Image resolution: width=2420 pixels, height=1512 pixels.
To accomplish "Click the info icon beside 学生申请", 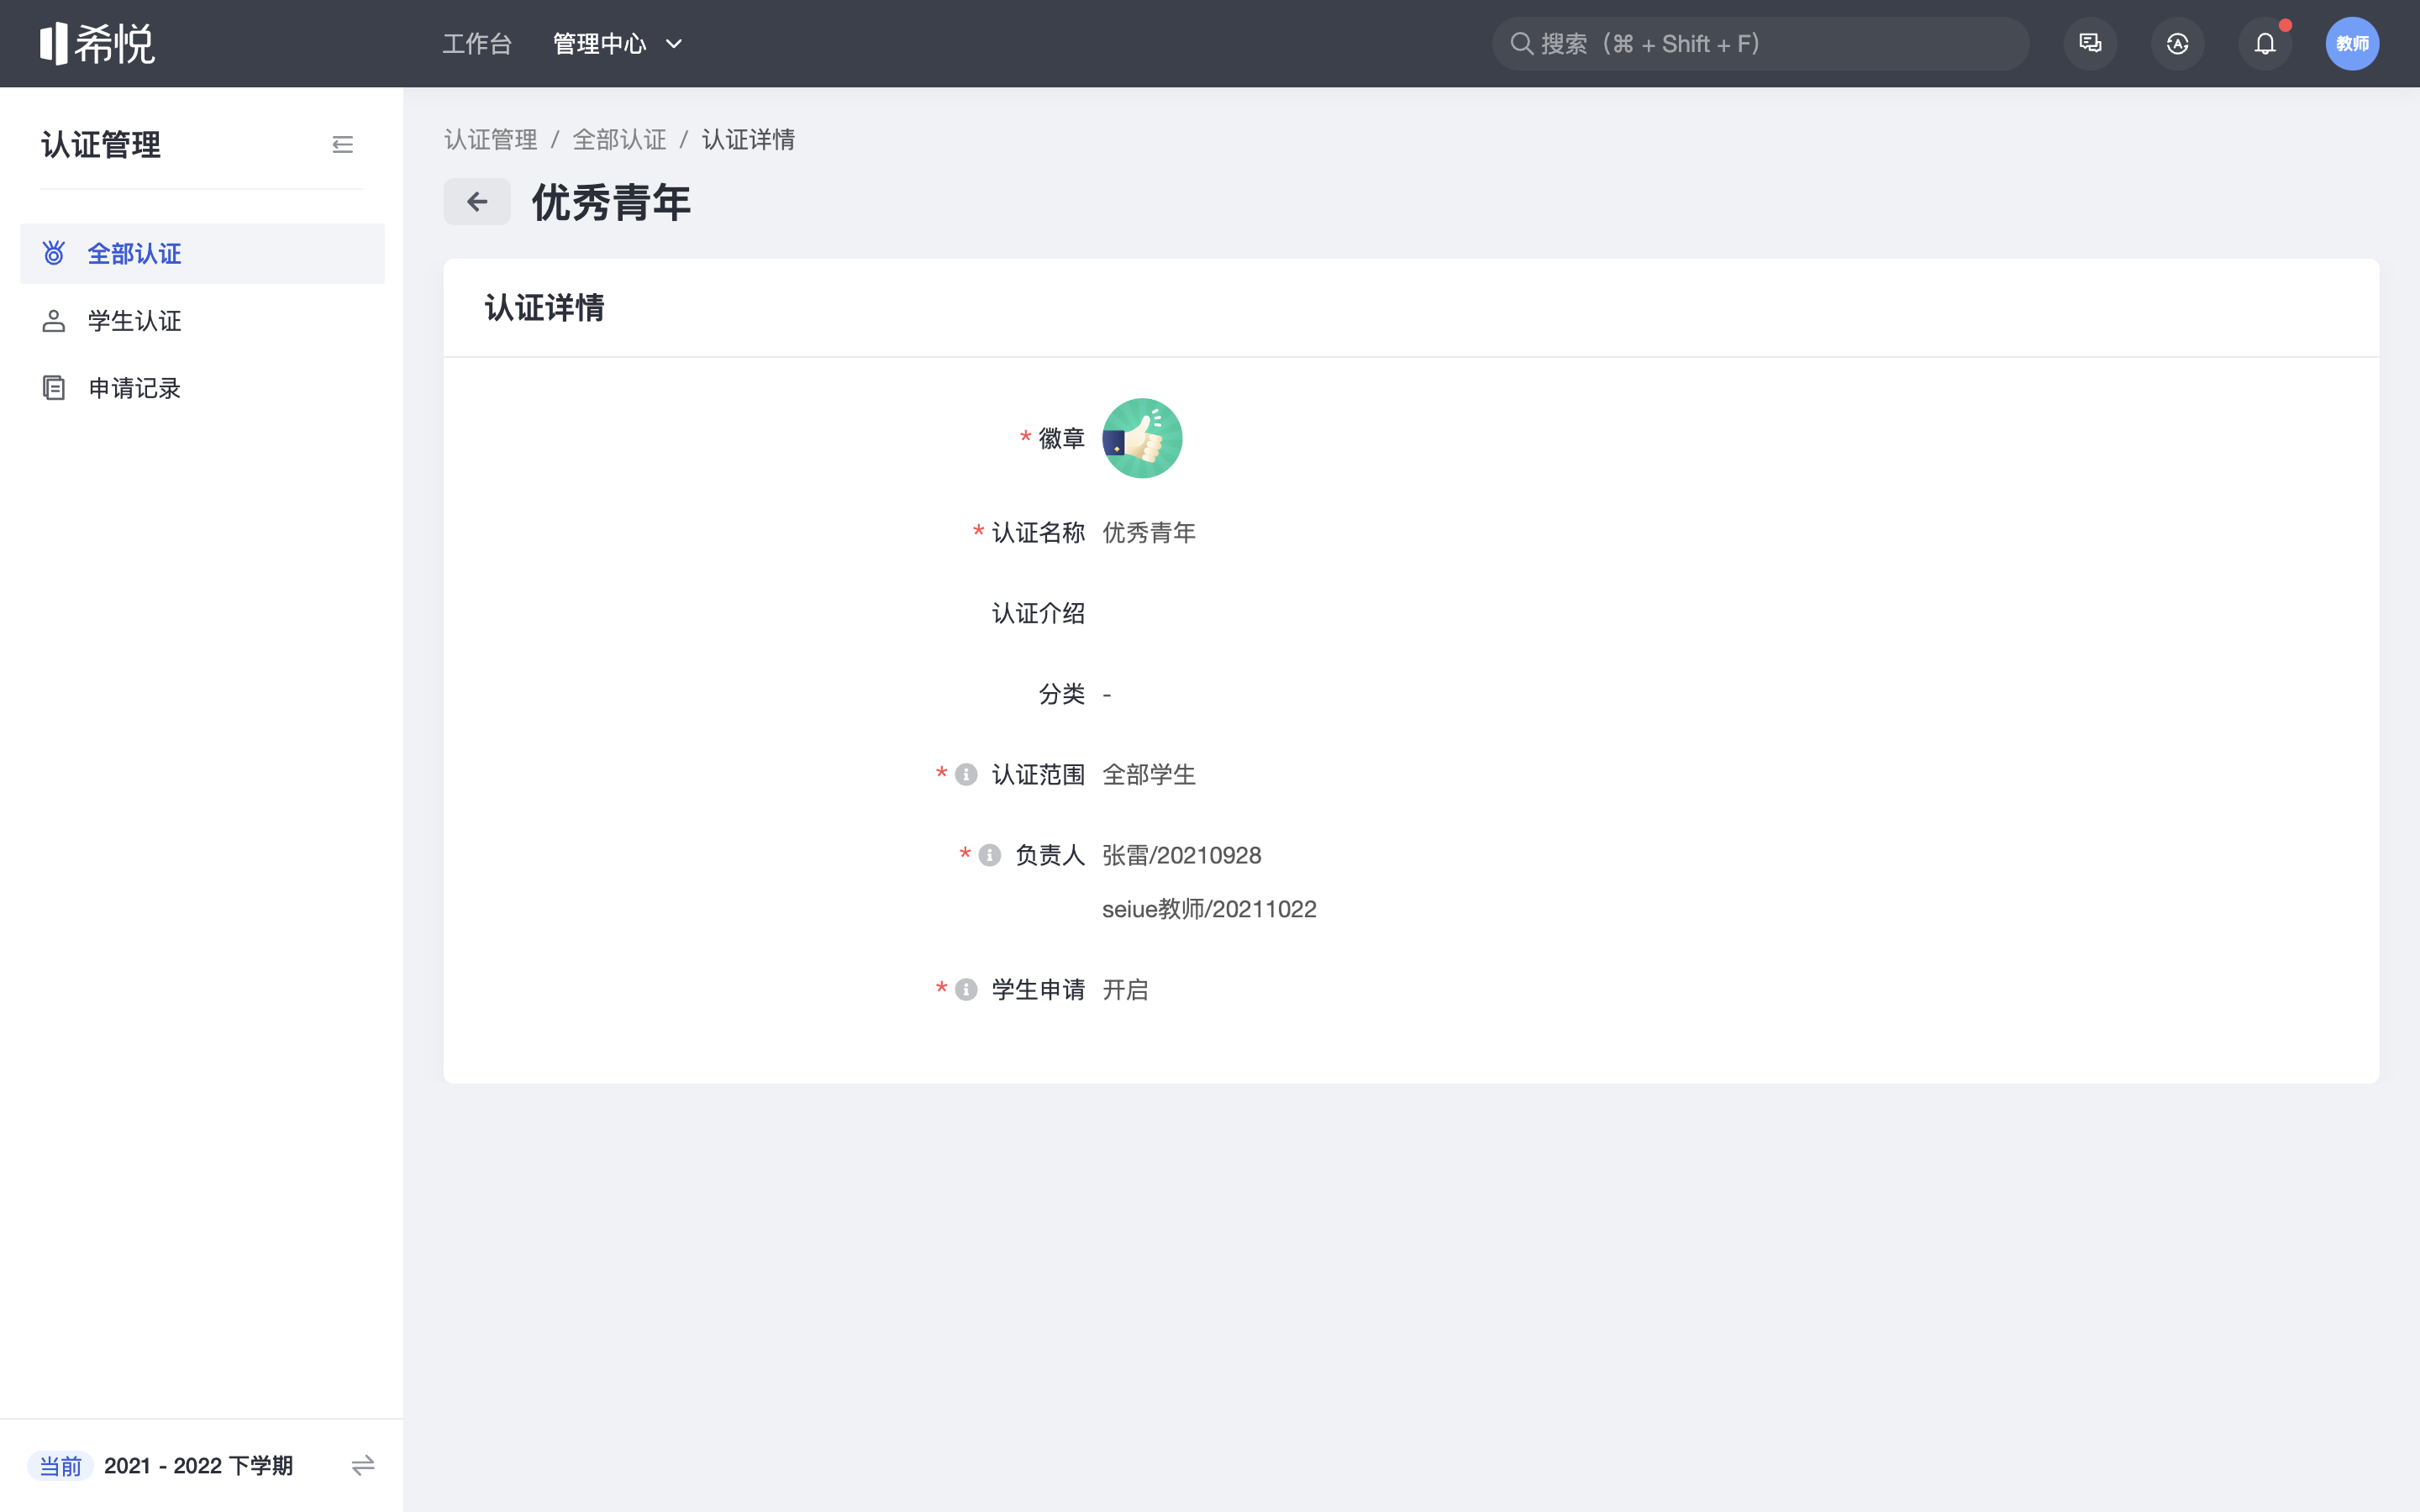I will (966, 990).
